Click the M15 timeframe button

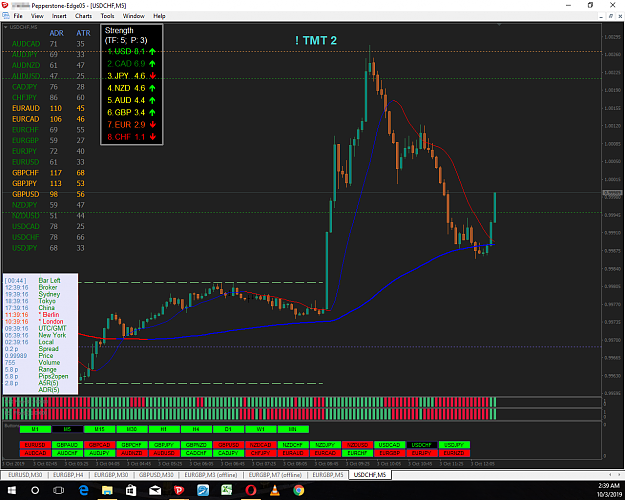[100, 429]
